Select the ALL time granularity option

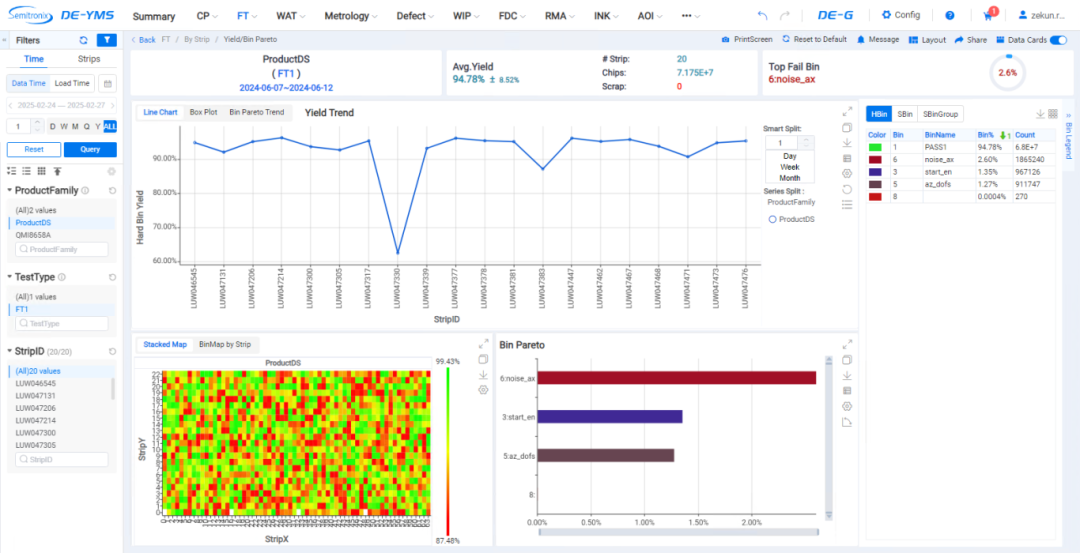click(110, 126)
